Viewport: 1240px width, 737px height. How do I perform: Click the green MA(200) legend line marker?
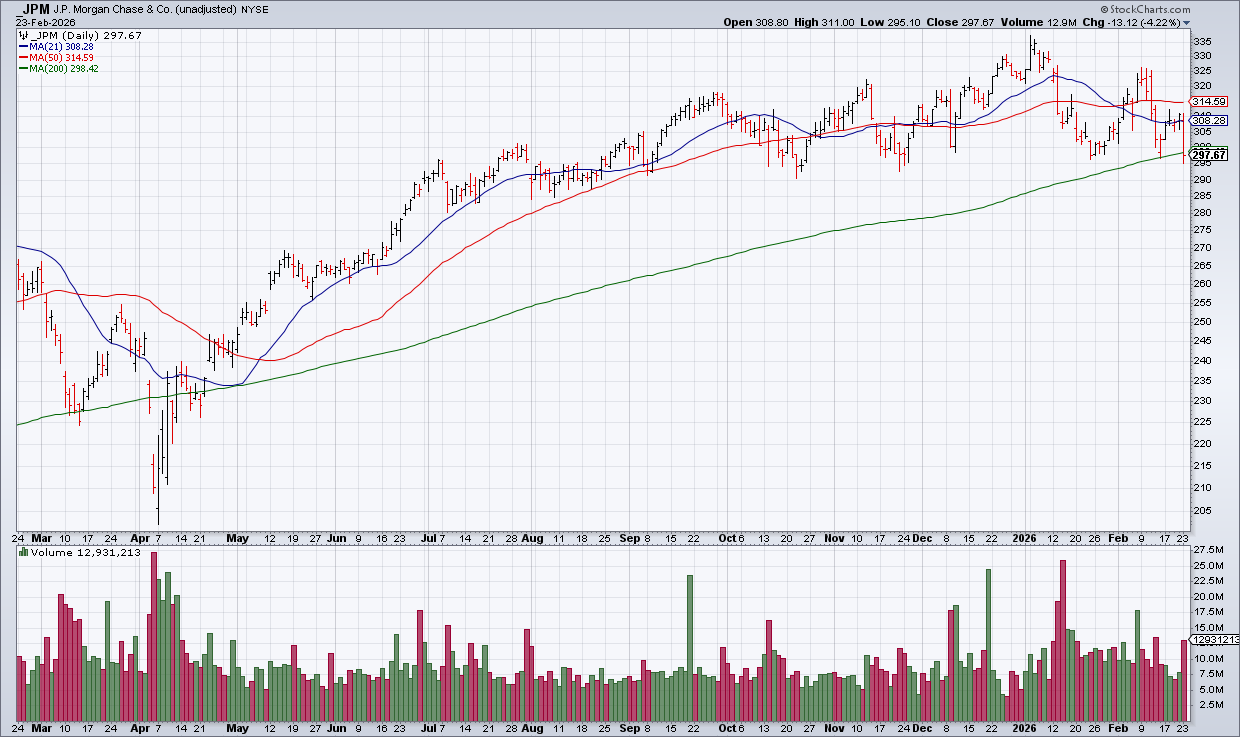[x=22, y=68]
